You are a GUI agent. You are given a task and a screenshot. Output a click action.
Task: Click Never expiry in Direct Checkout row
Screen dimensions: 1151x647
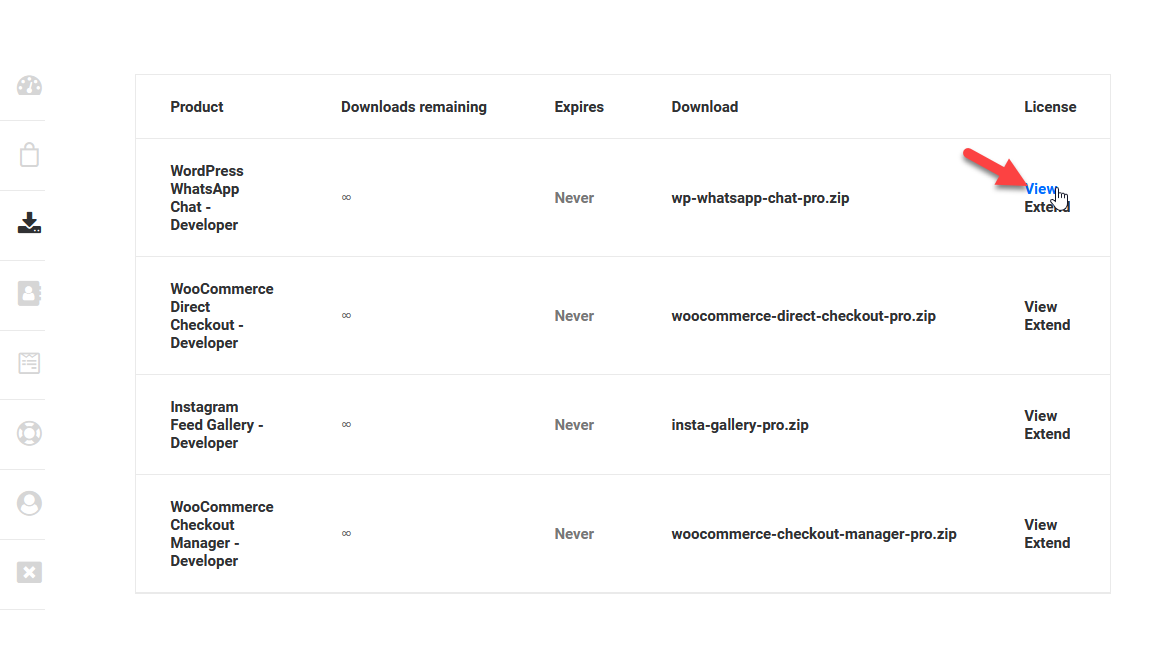574,317
